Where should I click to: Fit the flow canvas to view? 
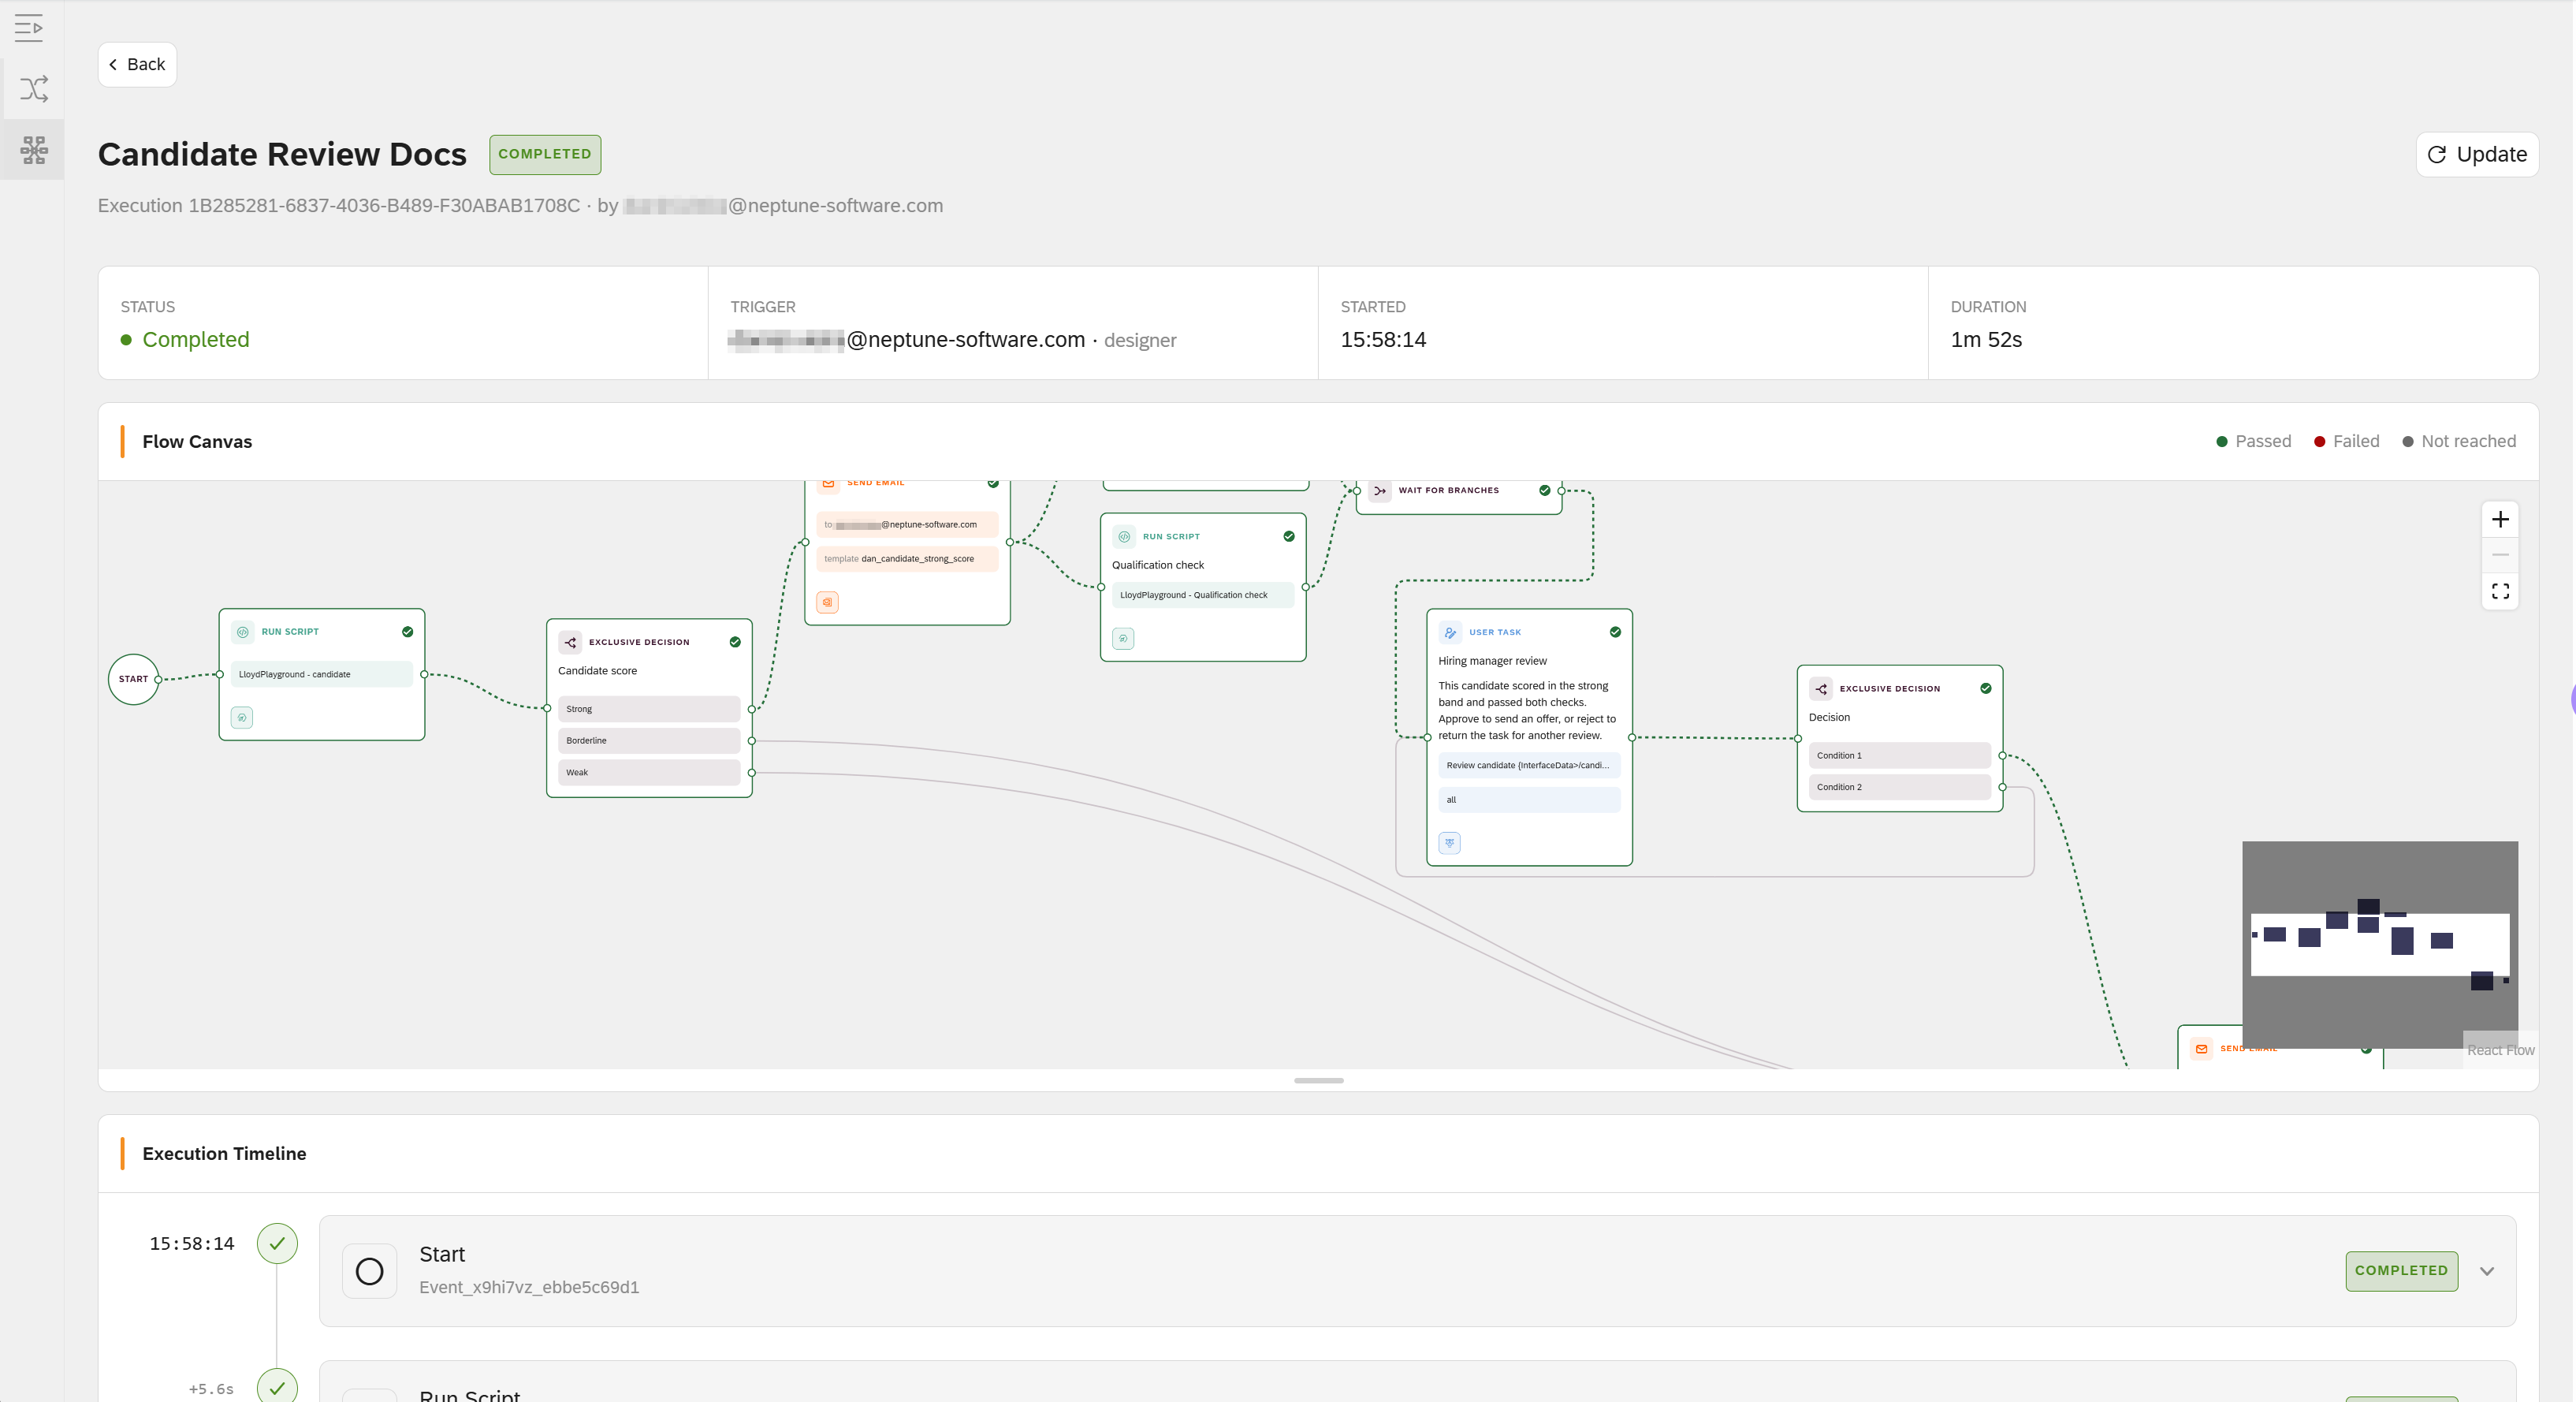click(2500, 591)
